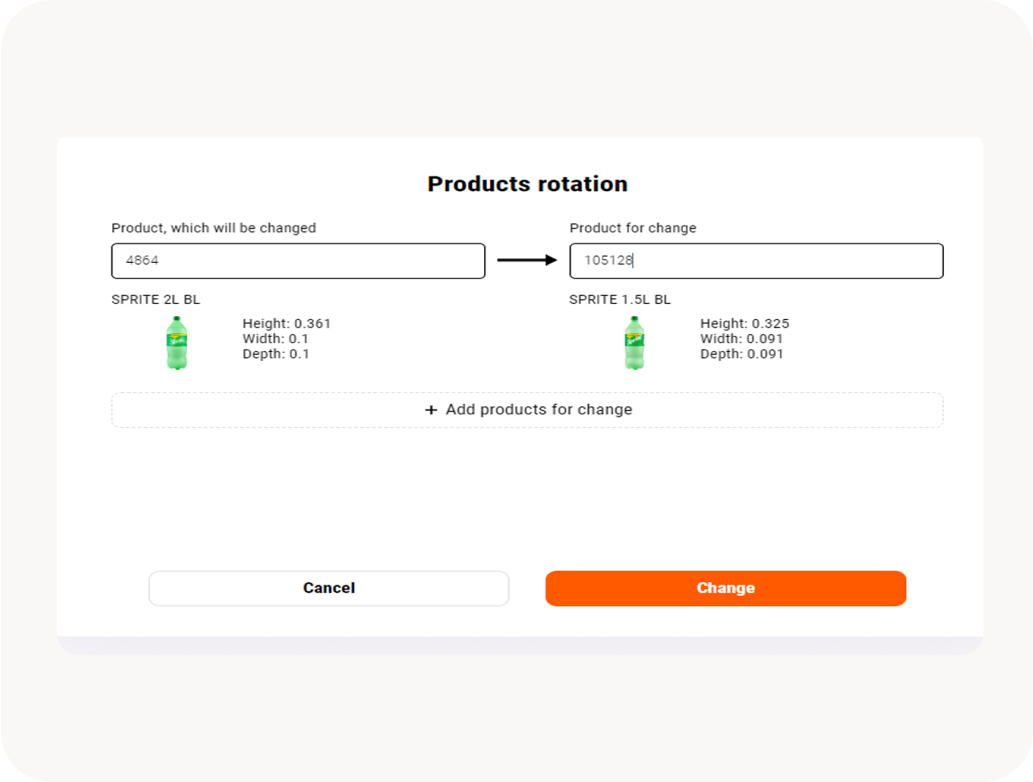Click the Depth: 0.091 text
Image resolution: width=1033 pixels, height=782 pixels.
point(741,354)
